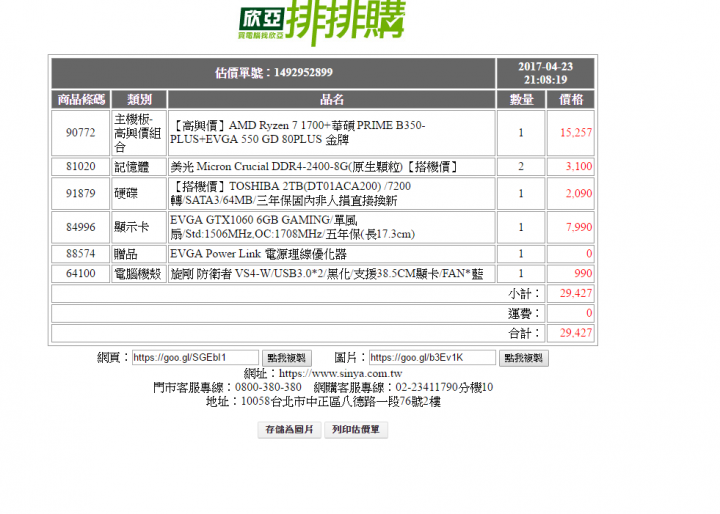Click the TOSHIBA 2TB hard drive name

(291, 193)
